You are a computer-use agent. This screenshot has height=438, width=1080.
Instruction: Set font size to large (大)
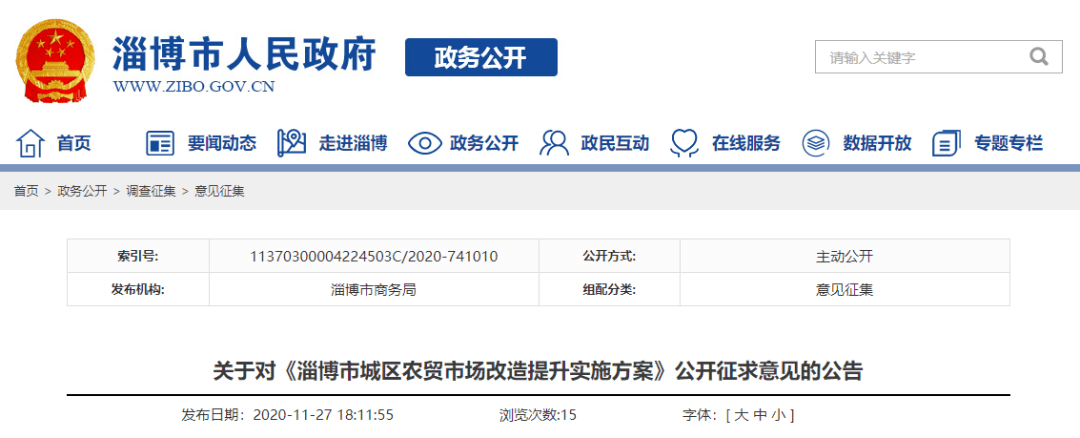click(741, 414)
